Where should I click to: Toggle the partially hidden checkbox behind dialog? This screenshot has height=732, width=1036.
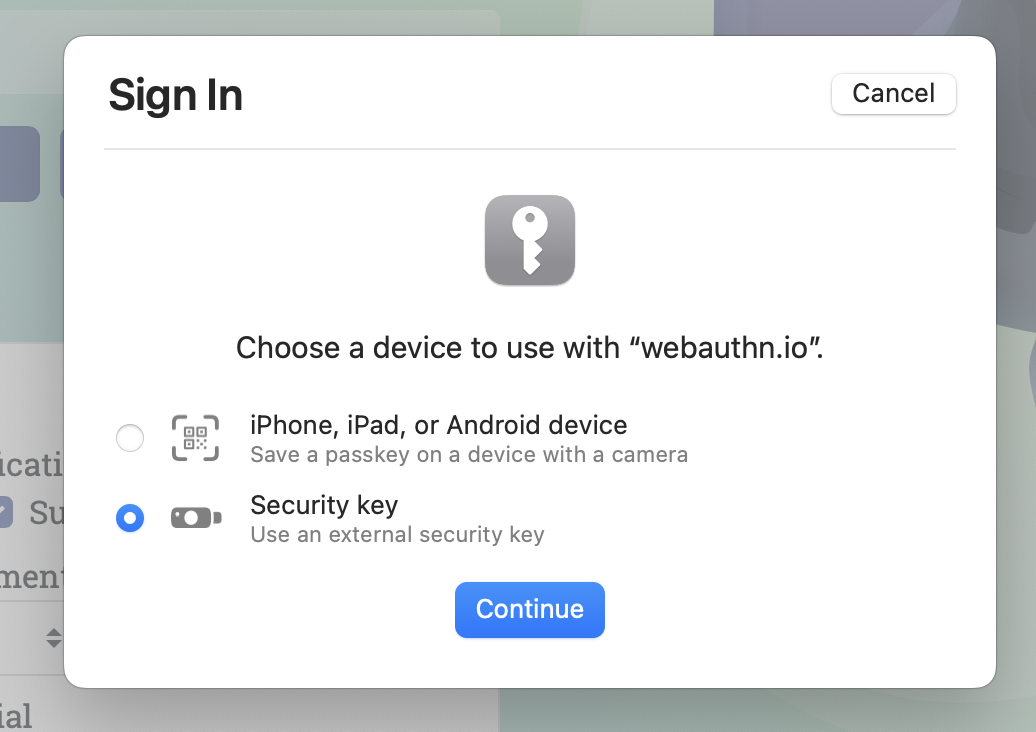(x=5, y=512)
